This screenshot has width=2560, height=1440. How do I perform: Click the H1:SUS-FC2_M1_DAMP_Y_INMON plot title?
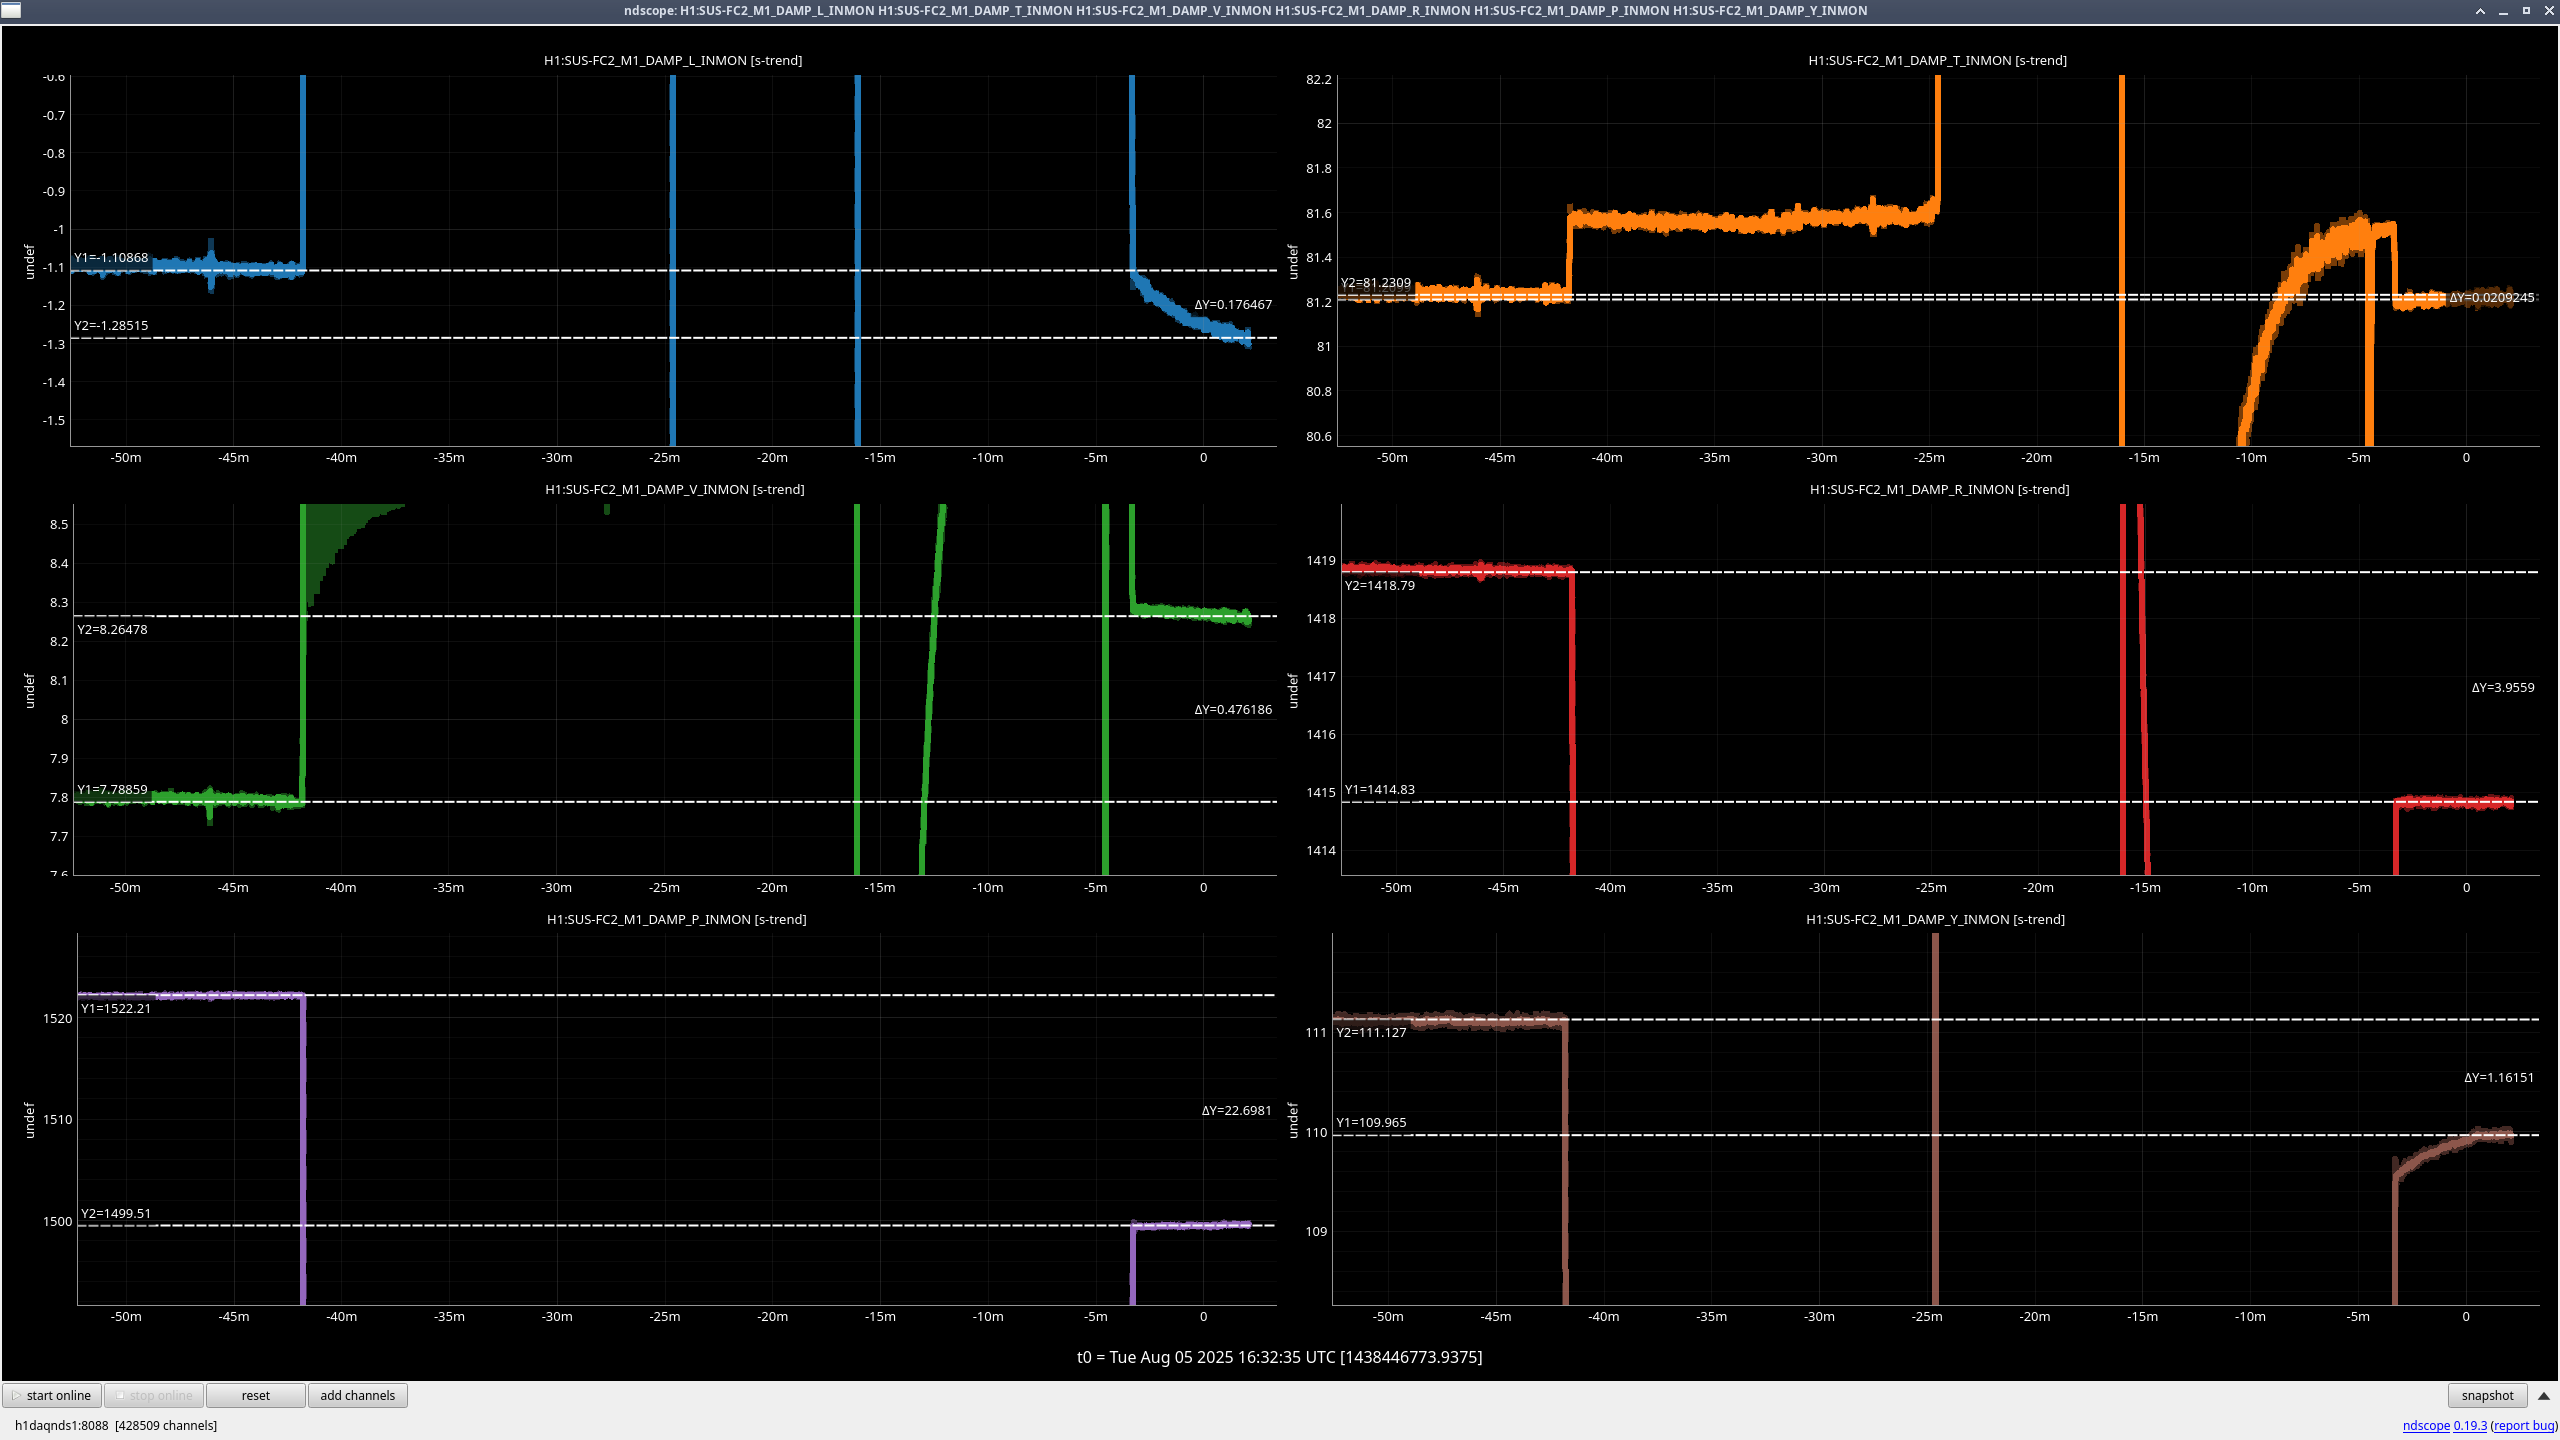coord(1935,919)
